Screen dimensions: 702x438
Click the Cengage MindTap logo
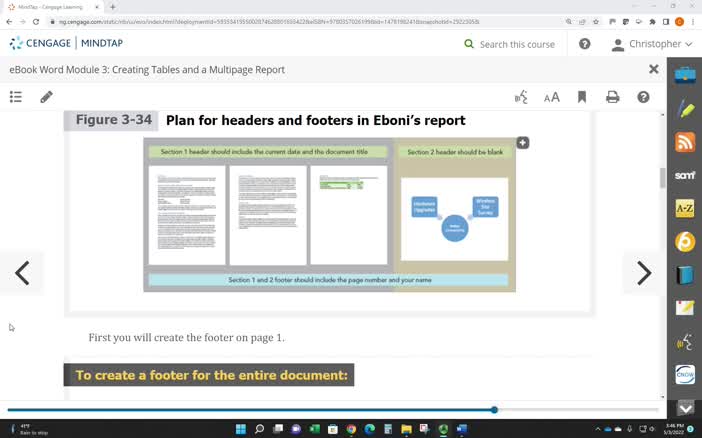pos(66,43)
